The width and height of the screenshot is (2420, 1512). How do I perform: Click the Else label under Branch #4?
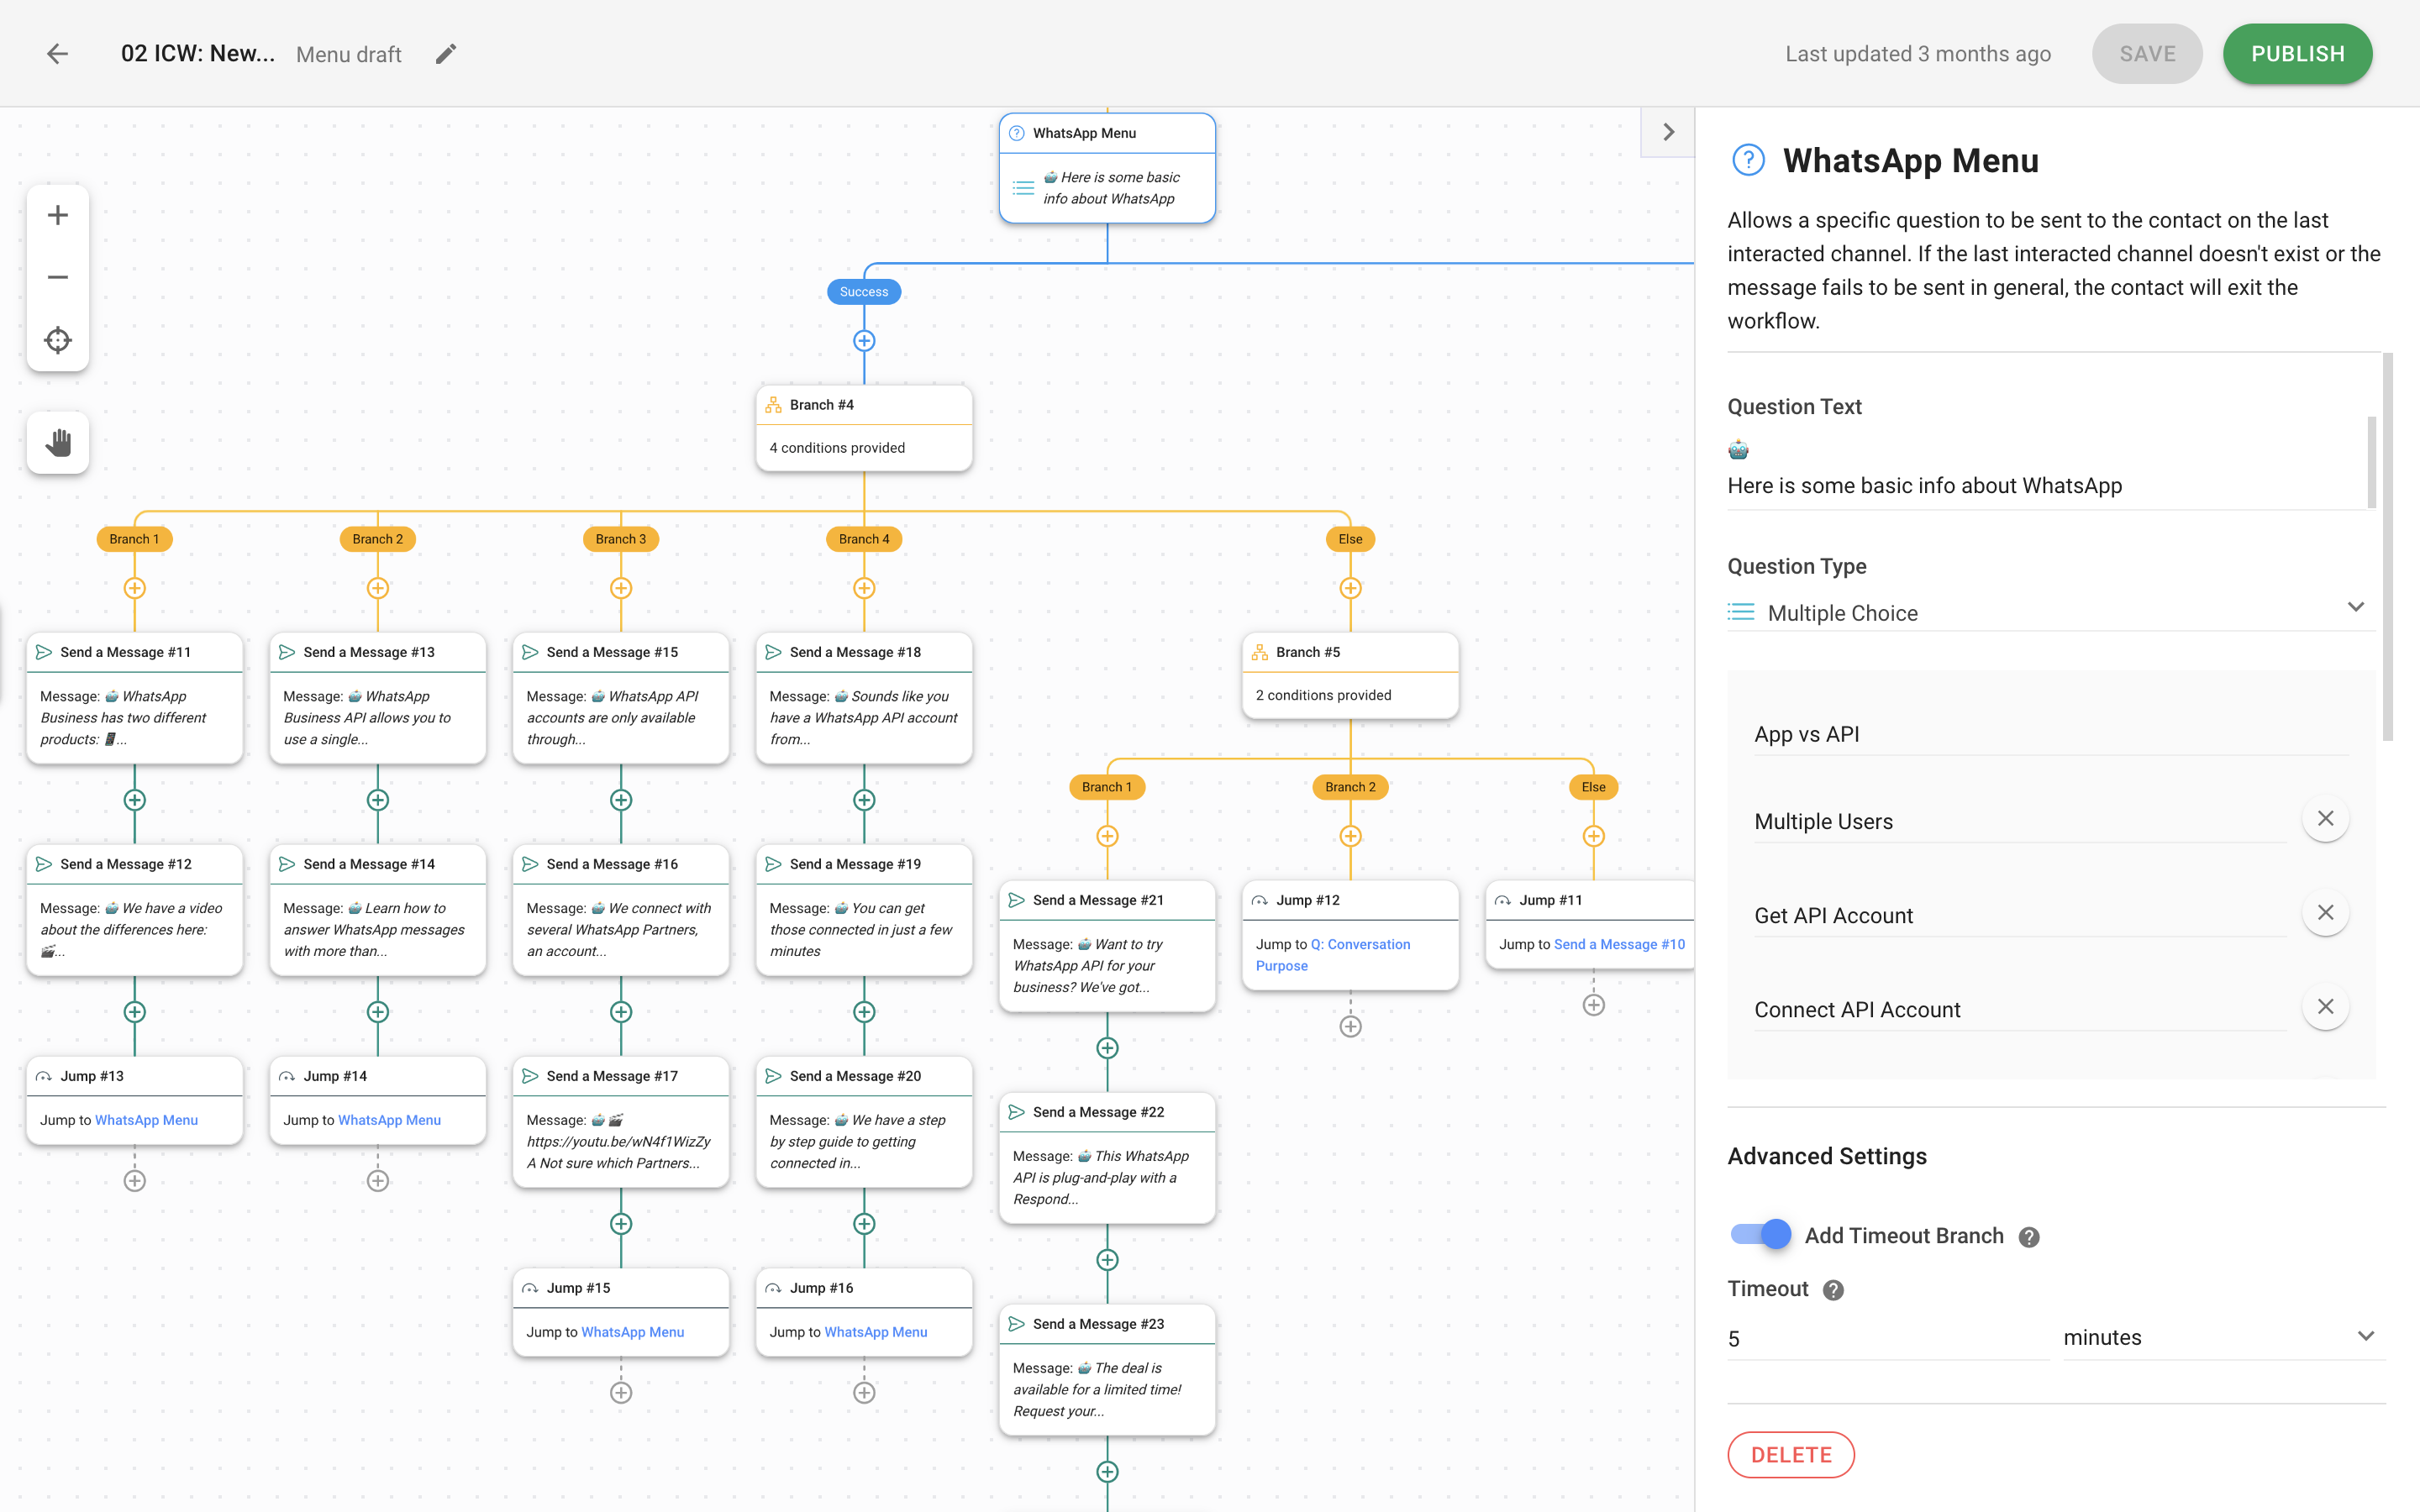coord(1350,539)
